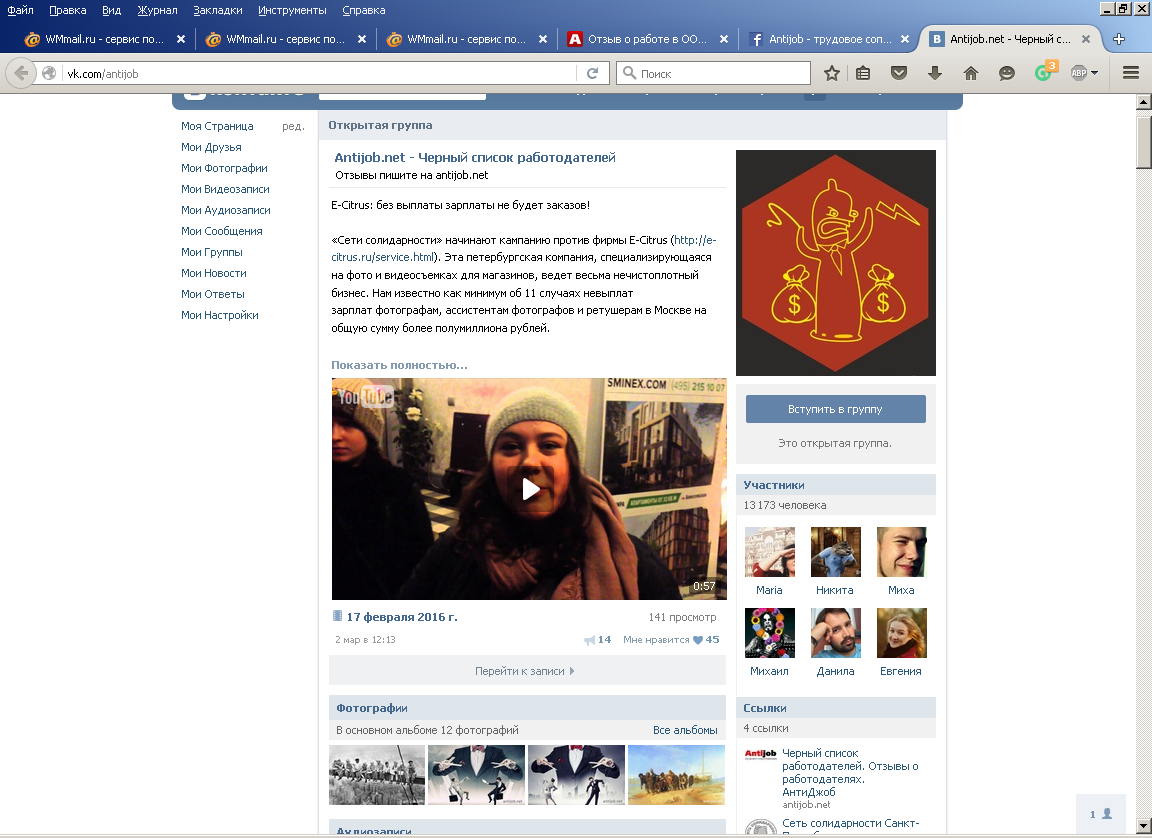Click the page scrollbar down arrow
Screen dimensions: 1152x838
click(x=1143, y=825)
